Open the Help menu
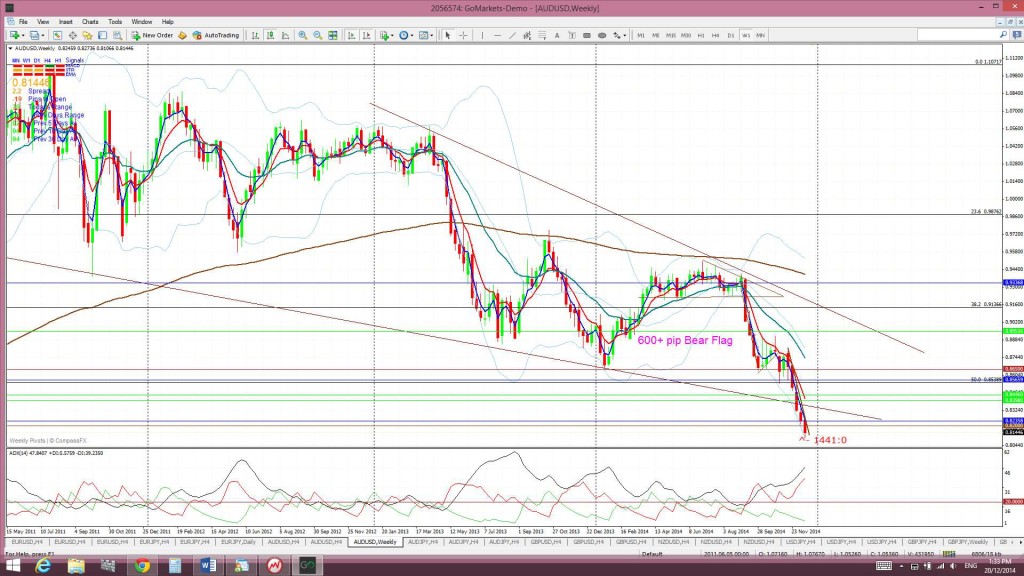The height and width of the screenshot is (576, 1024). coord(168,22)
